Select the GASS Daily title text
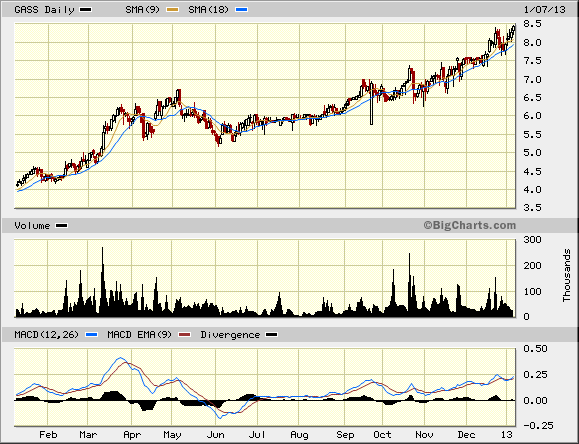Image resolution: width=579 pixels, height=444 pixels. (44, 10)
